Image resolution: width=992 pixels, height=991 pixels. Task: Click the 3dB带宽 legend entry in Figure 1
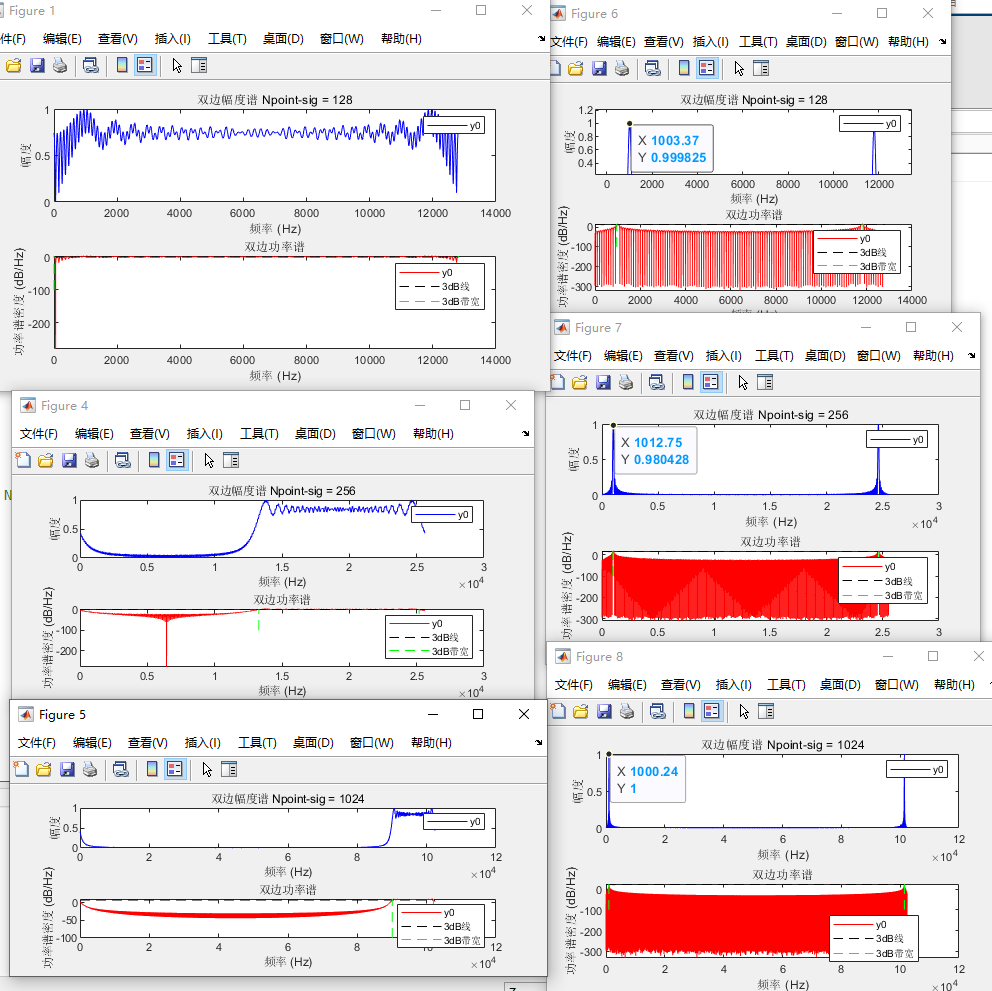[x=439, y=302]
